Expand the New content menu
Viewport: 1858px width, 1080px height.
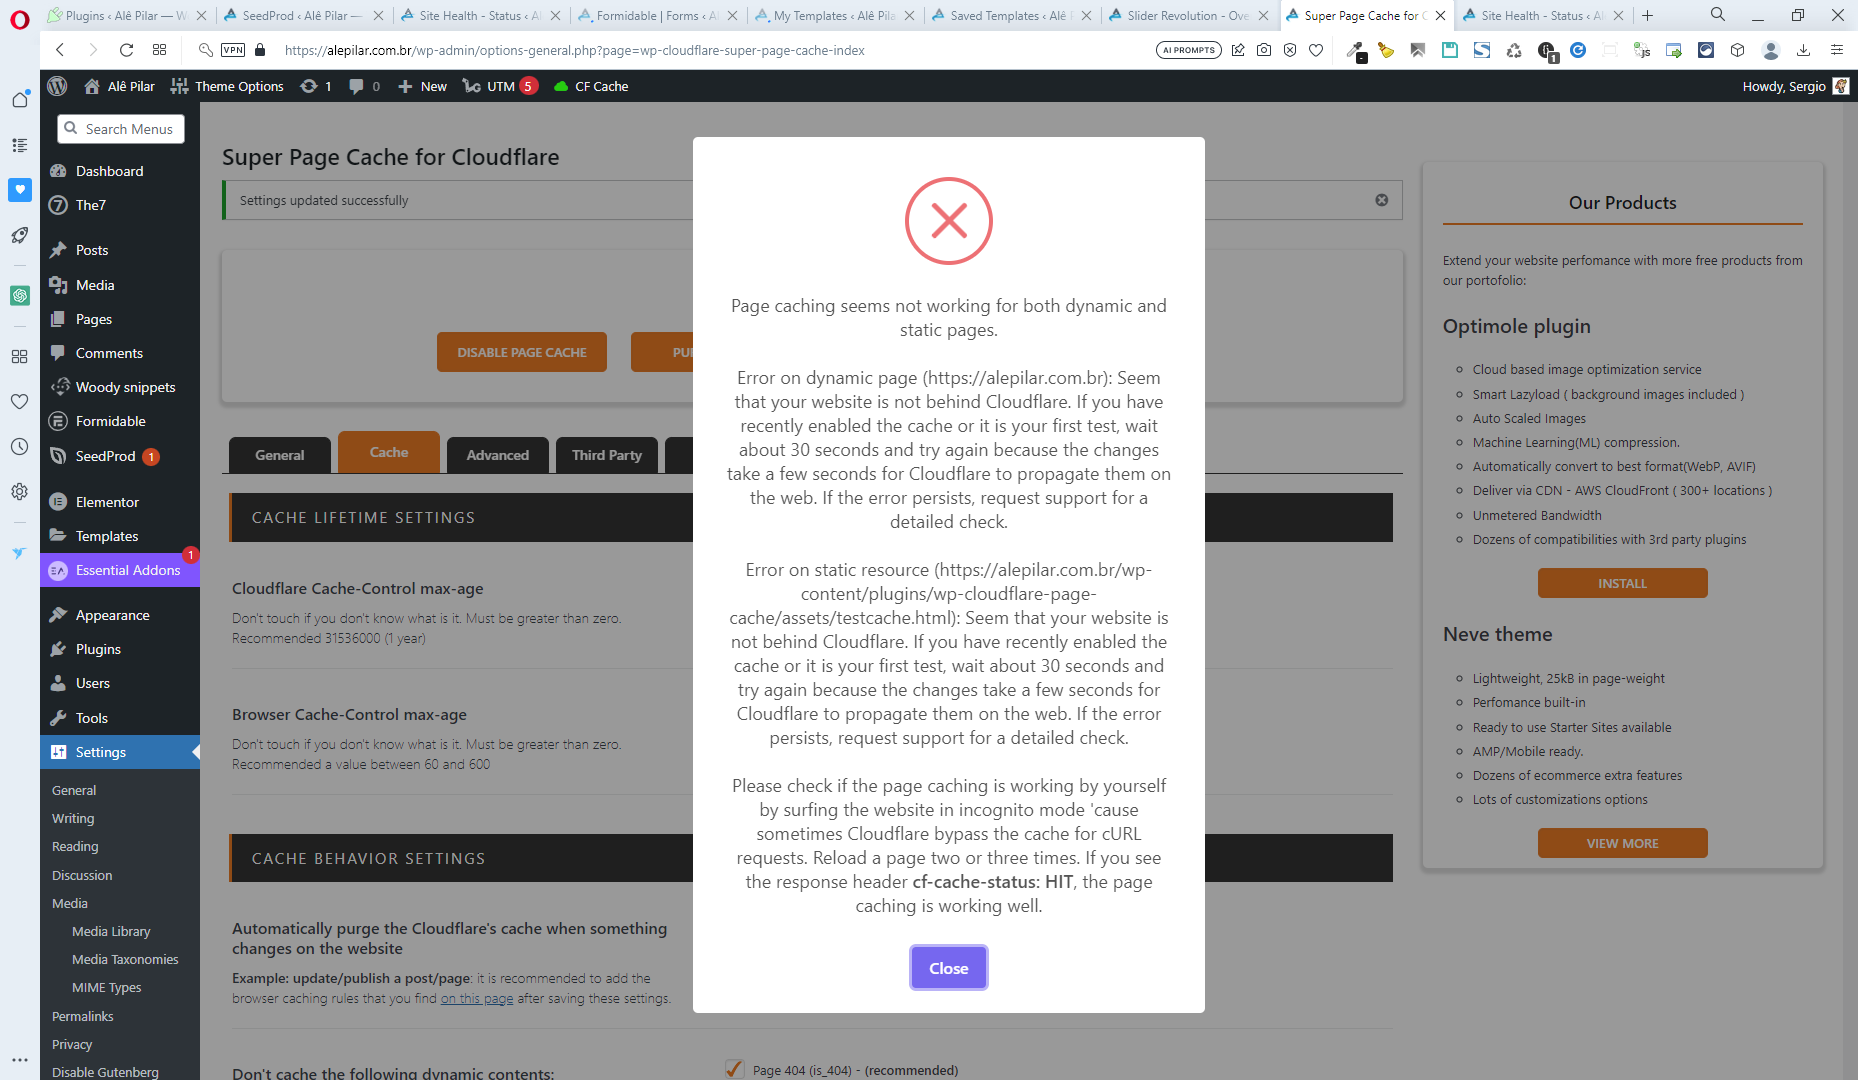(422, 86)
